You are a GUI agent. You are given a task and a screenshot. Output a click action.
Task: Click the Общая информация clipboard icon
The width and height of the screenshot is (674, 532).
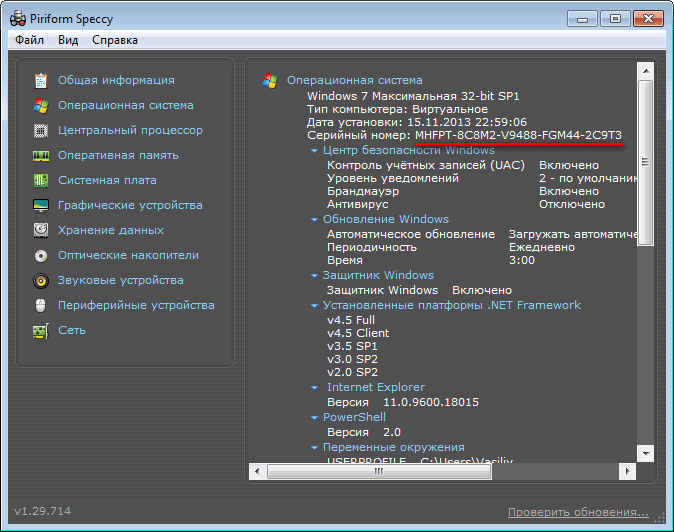coord(41,80)
